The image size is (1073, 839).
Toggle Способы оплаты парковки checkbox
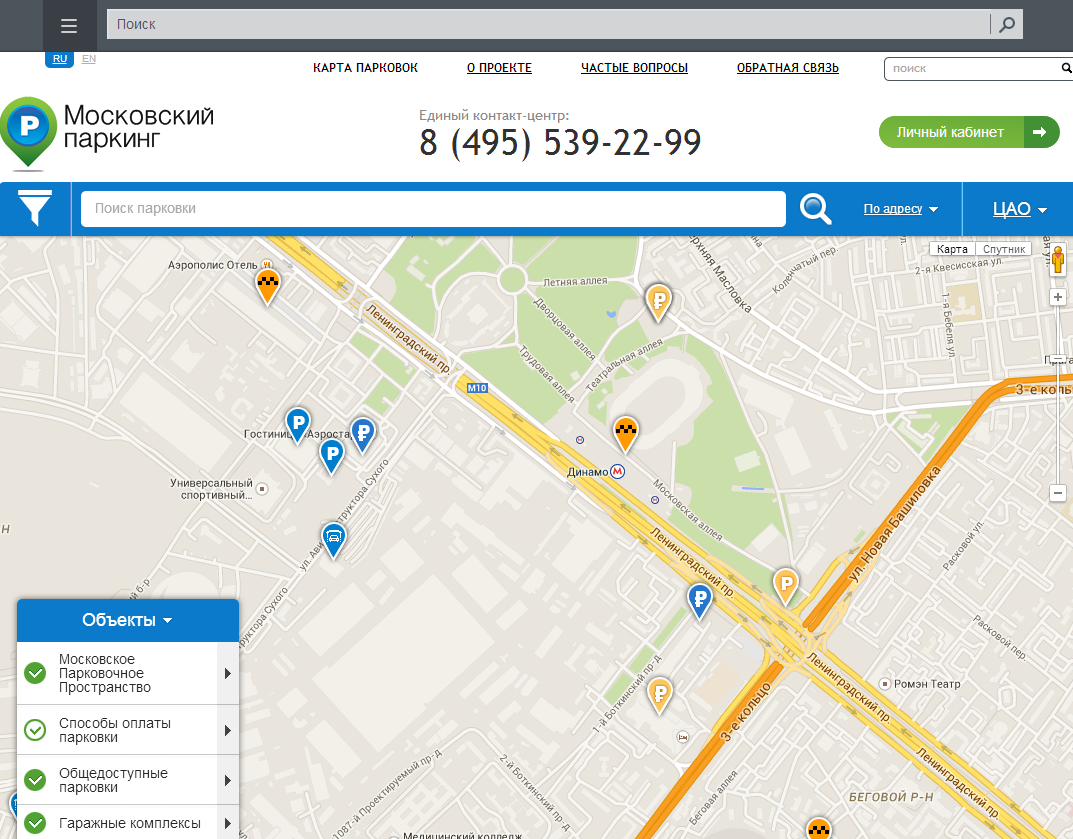[x=35, y=730]
